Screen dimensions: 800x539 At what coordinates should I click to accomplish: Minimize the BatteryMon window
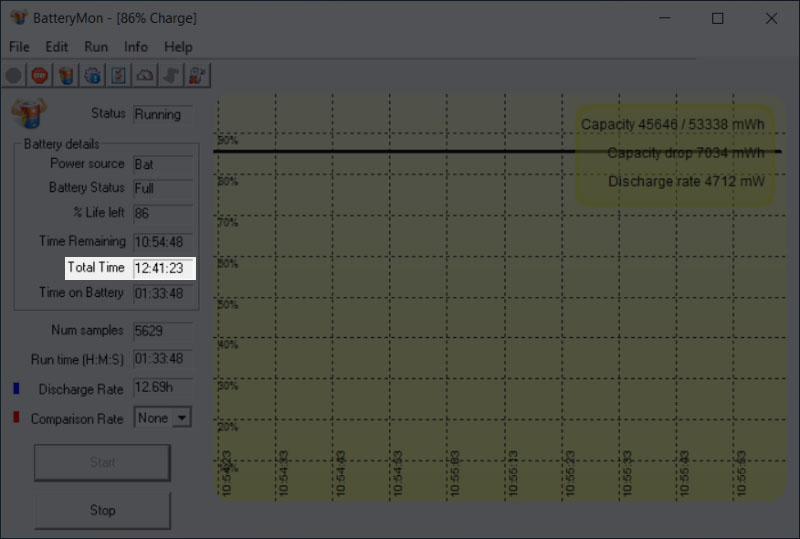click(x=664, y=18)
